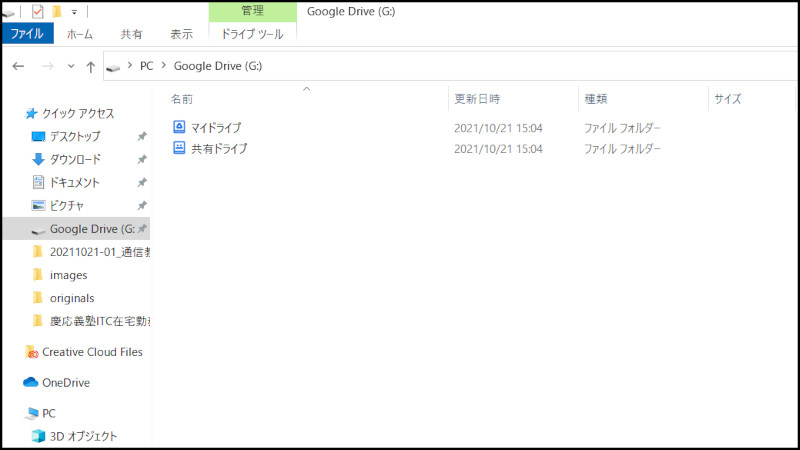
Task: Go up one level with Up arrow
Action: coord(90,66)
